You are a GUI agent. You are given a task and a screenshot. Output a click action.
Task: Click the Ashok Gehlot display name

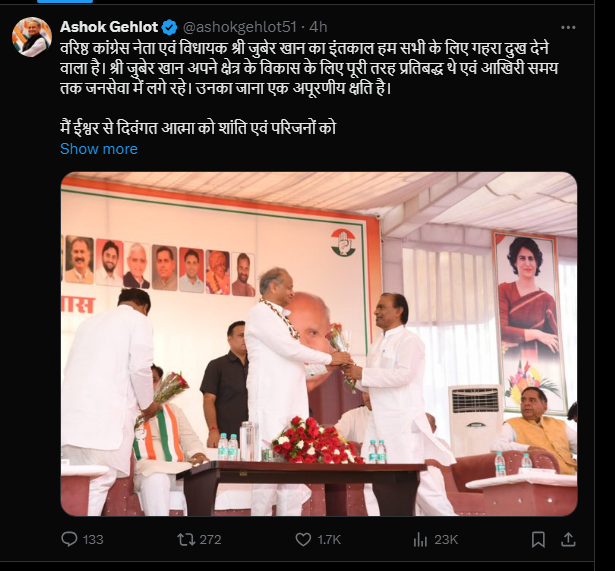[x=109, y=27]
